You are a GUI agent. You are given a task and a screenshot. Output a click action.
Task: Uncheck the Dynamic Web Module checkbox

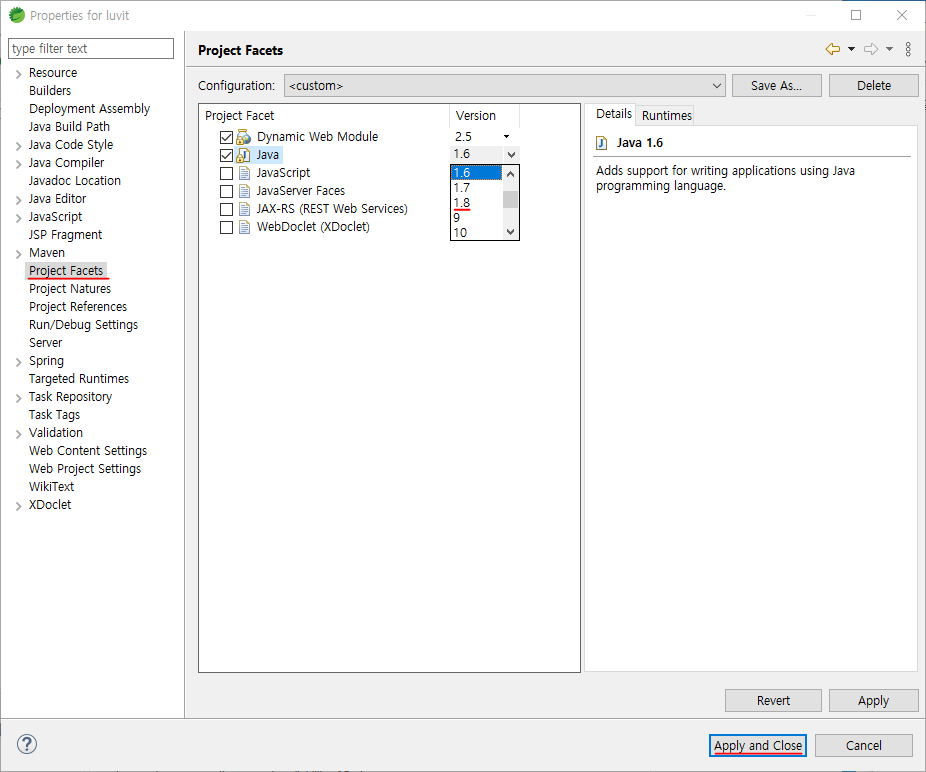click(226, 138)
